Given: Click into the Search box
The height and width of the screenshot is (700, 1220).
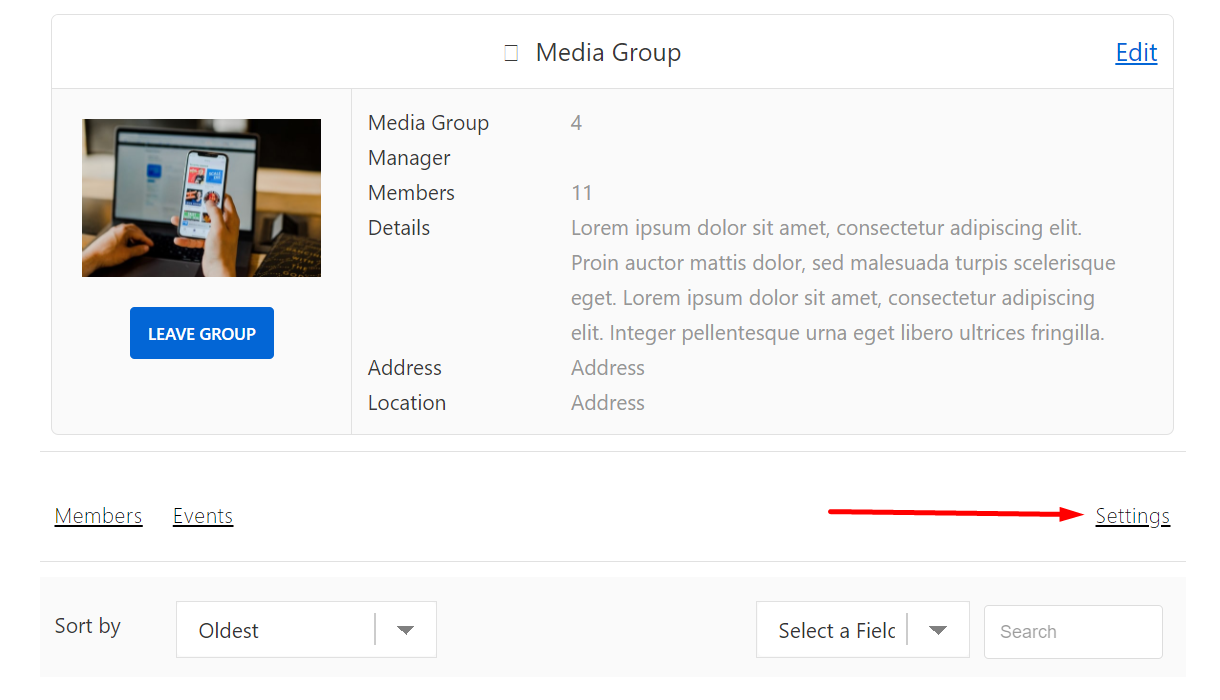Looking at the screenshot, I should click(x=1073, y=631).
